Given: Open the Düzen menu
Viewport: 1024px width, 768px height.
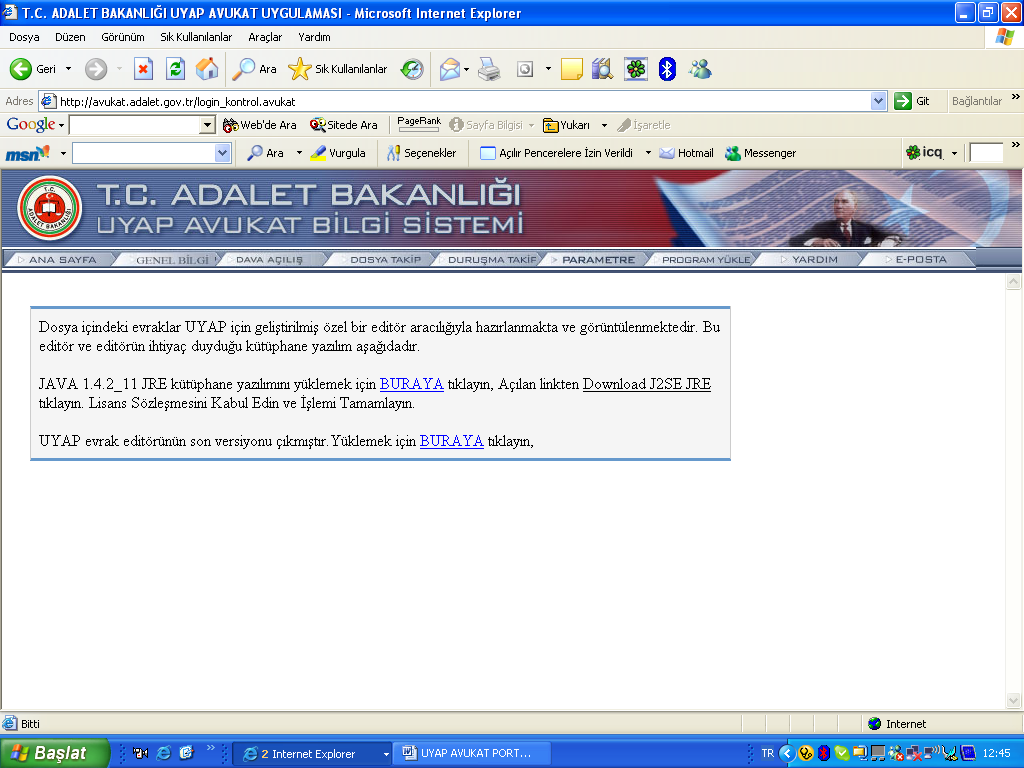Looking at the screenshot, I should 70,37.
